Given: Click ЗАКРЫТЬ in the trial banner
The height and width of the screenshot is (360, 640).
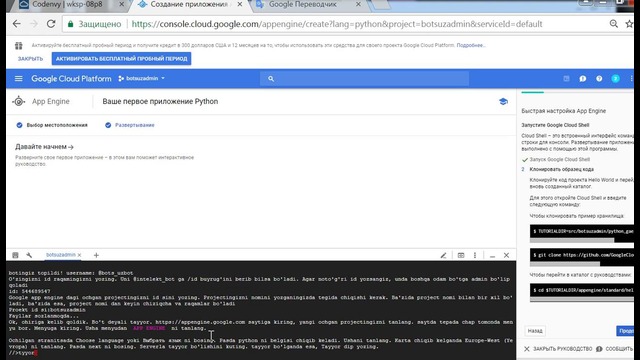Looking at the screenshot, I should [x=30, y=59].
